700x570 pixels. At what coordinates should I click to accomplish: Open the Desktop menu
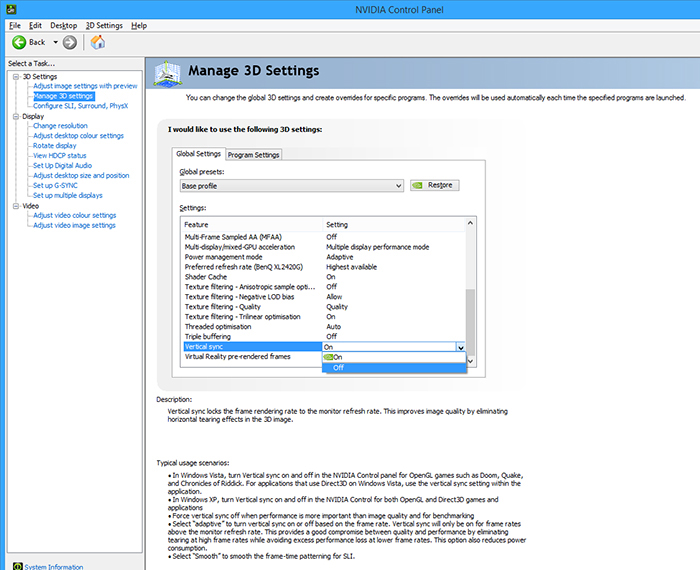[x=63, y=25]
